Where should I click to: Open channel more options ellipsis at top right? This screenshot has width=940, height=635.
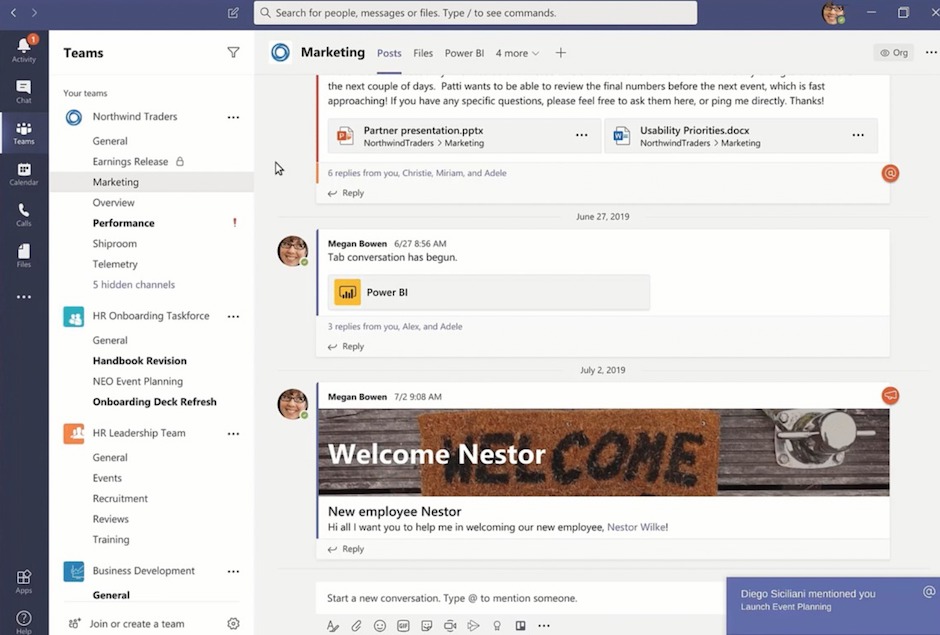pos(931,53)
